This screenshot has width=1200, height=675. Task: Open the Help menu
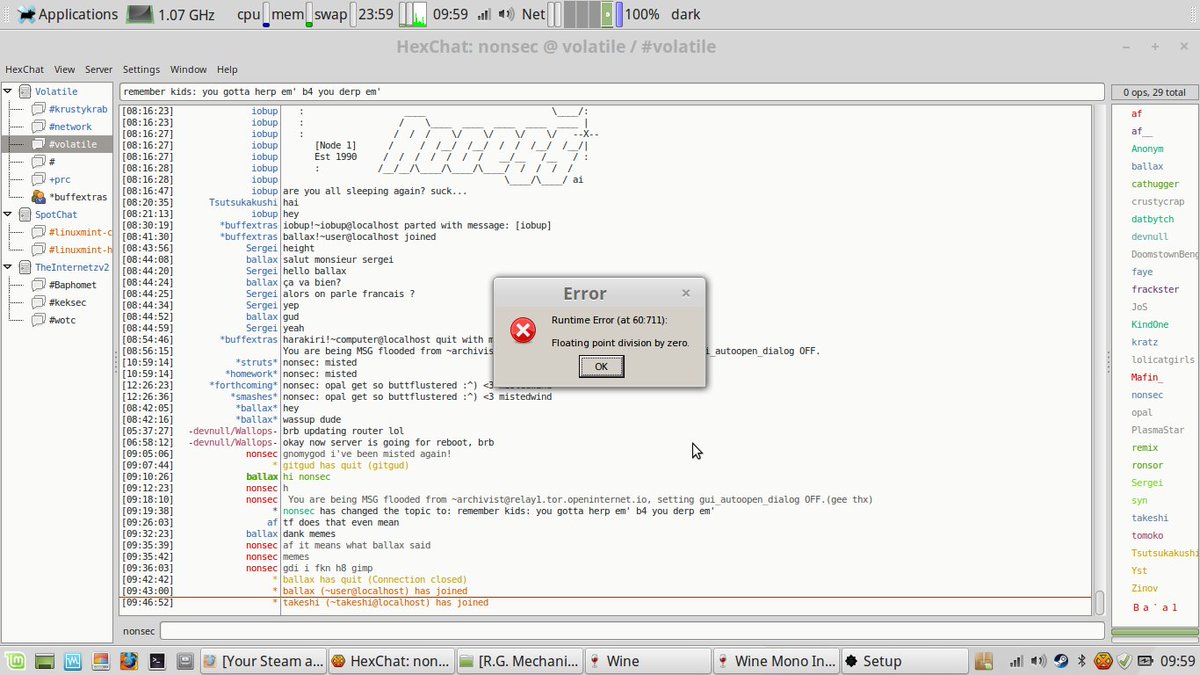[227, 70]
